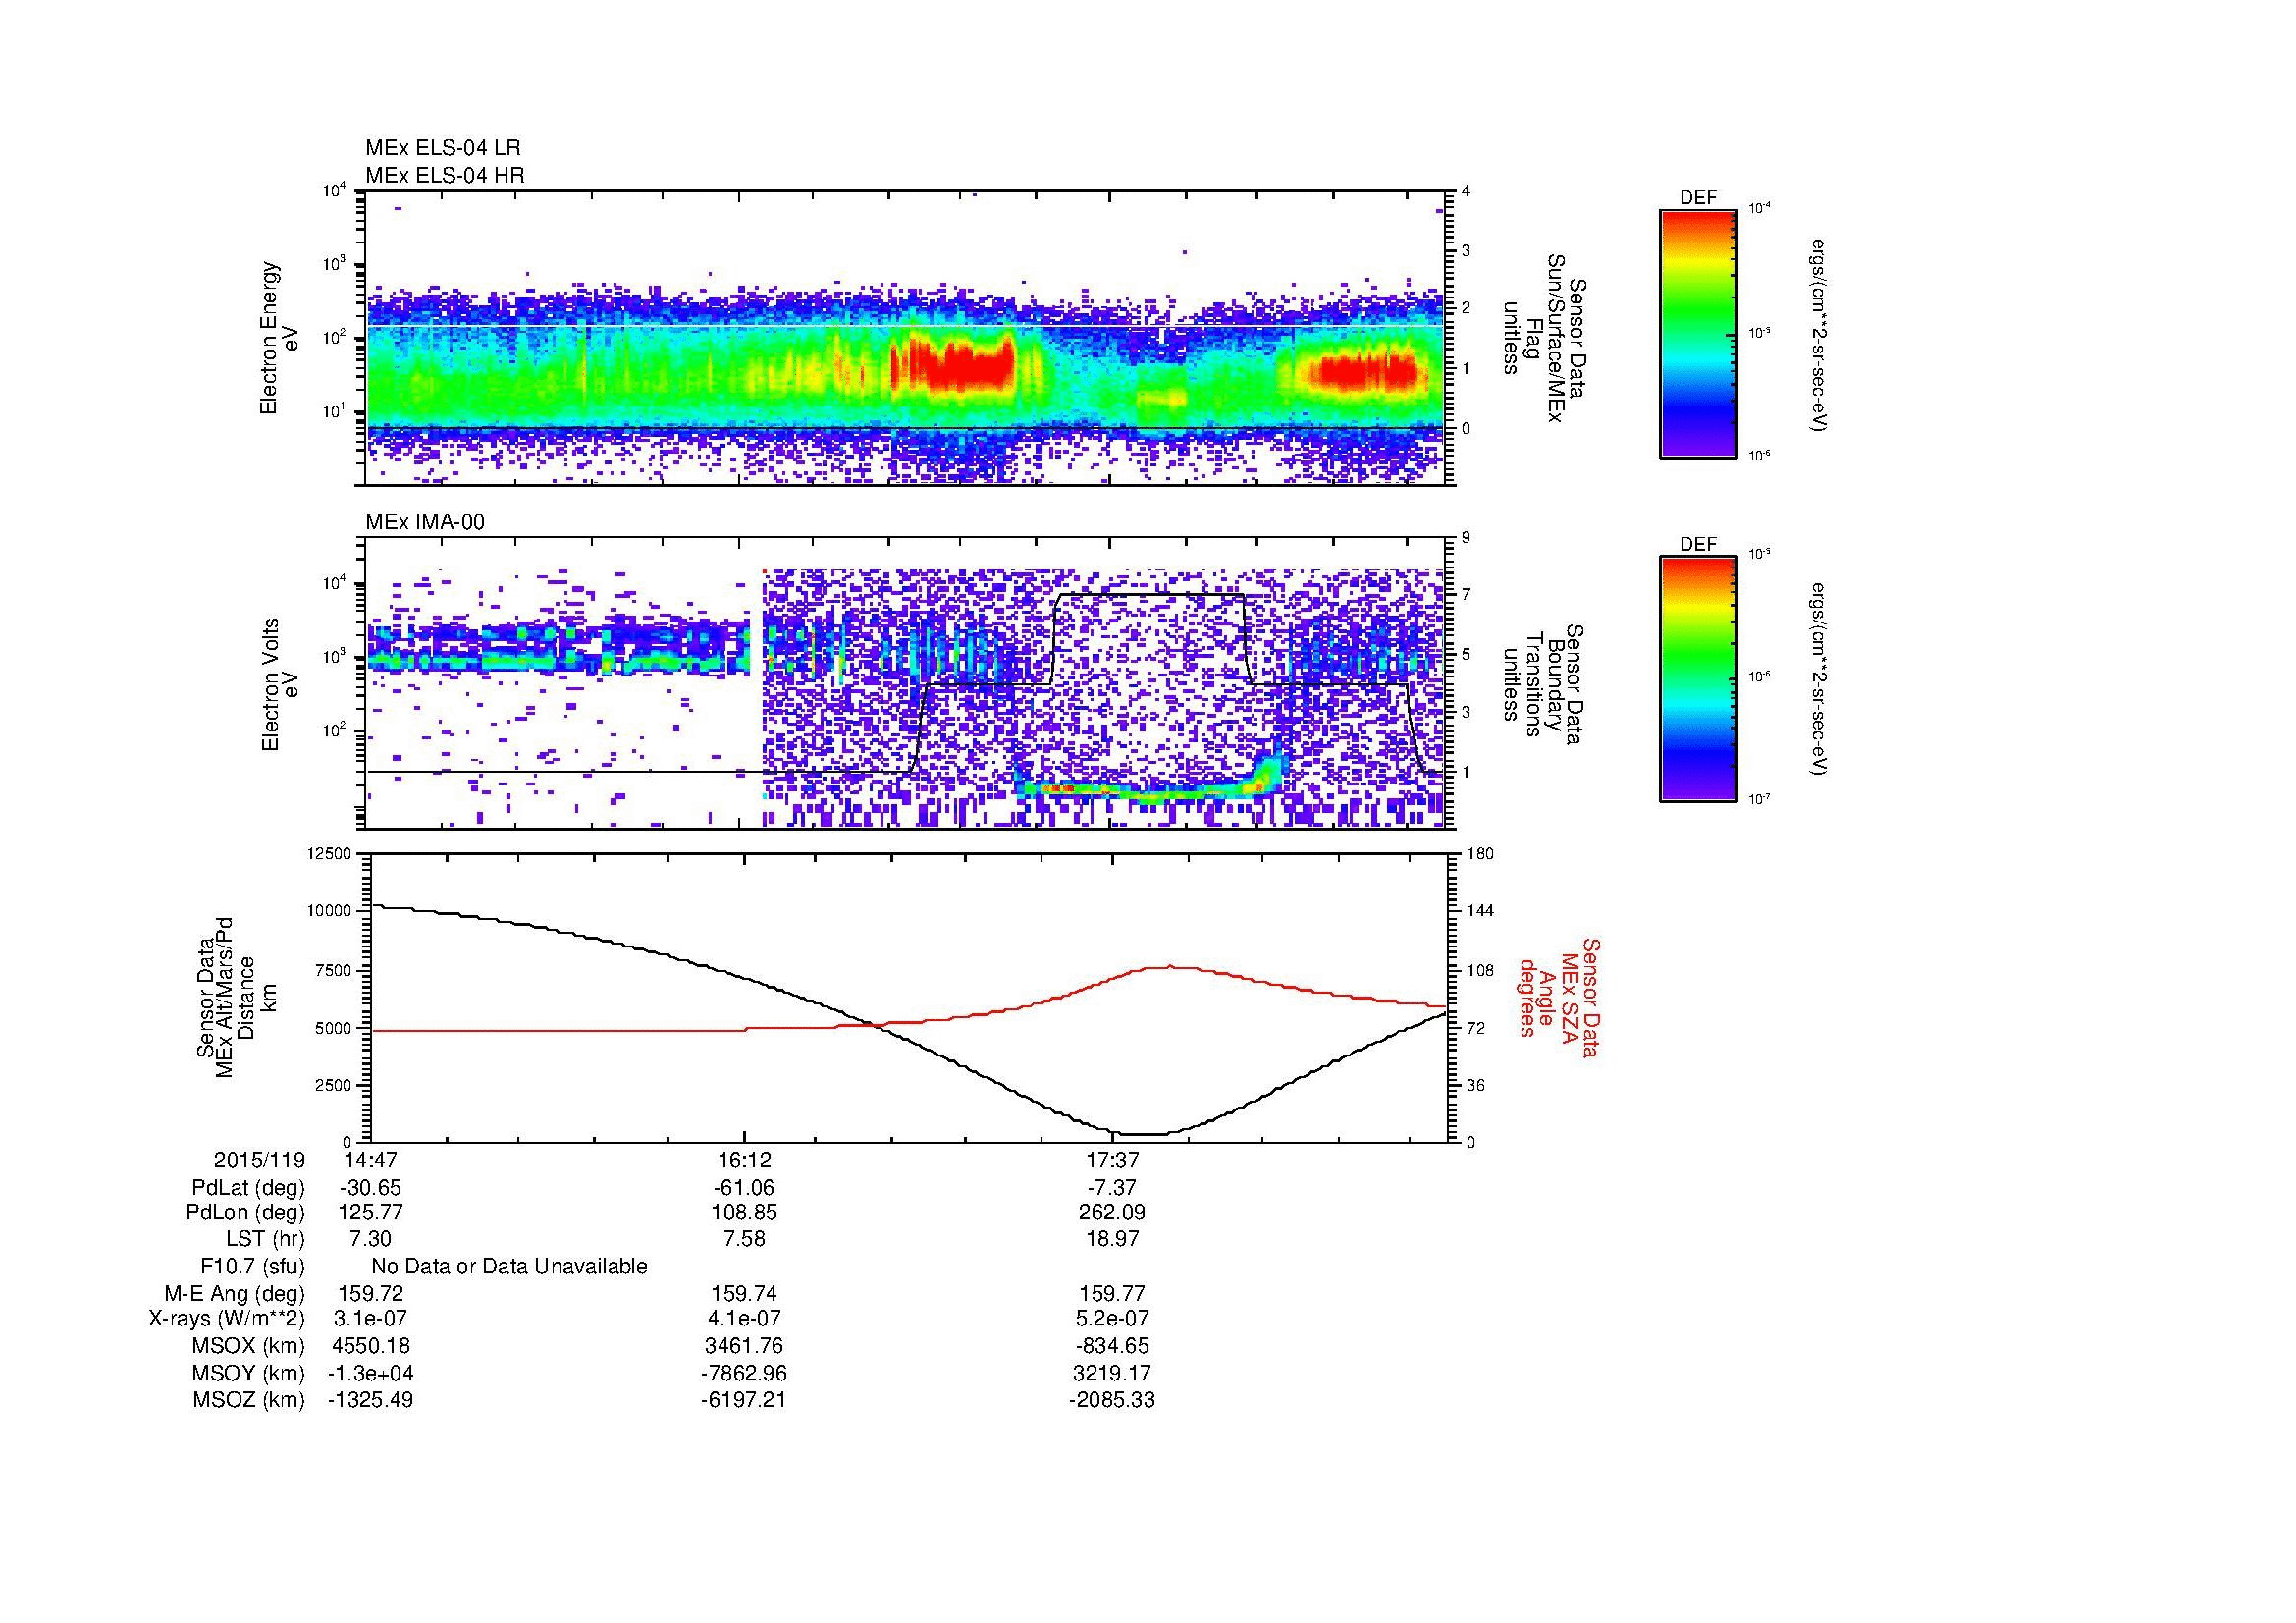Image resolution: width=2296 pixels, height=1623 pixels.
Task: Click LST value 7.58
Action: coord(744,1239)
